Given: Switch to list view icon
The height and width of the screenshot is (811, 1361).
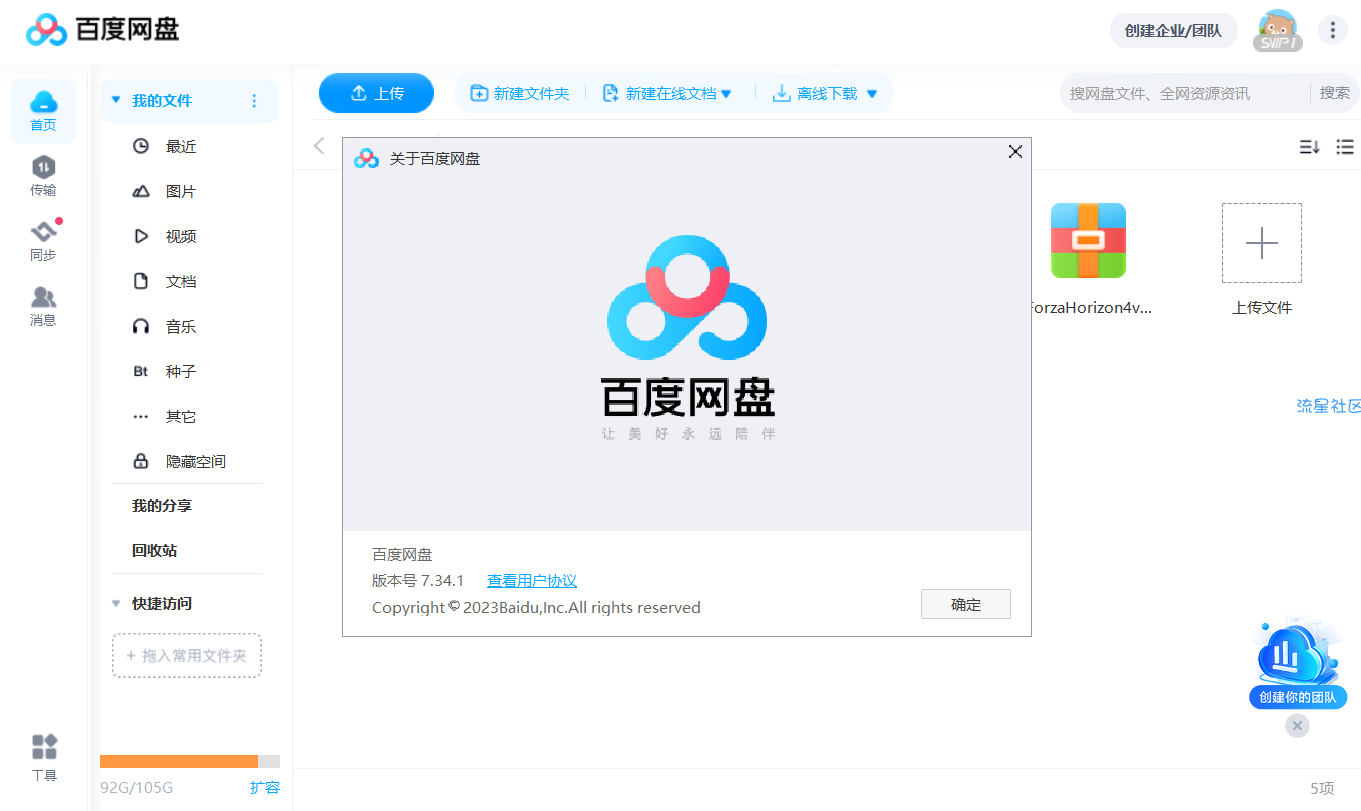Looking at the screenshot, I should (1345, 147).
